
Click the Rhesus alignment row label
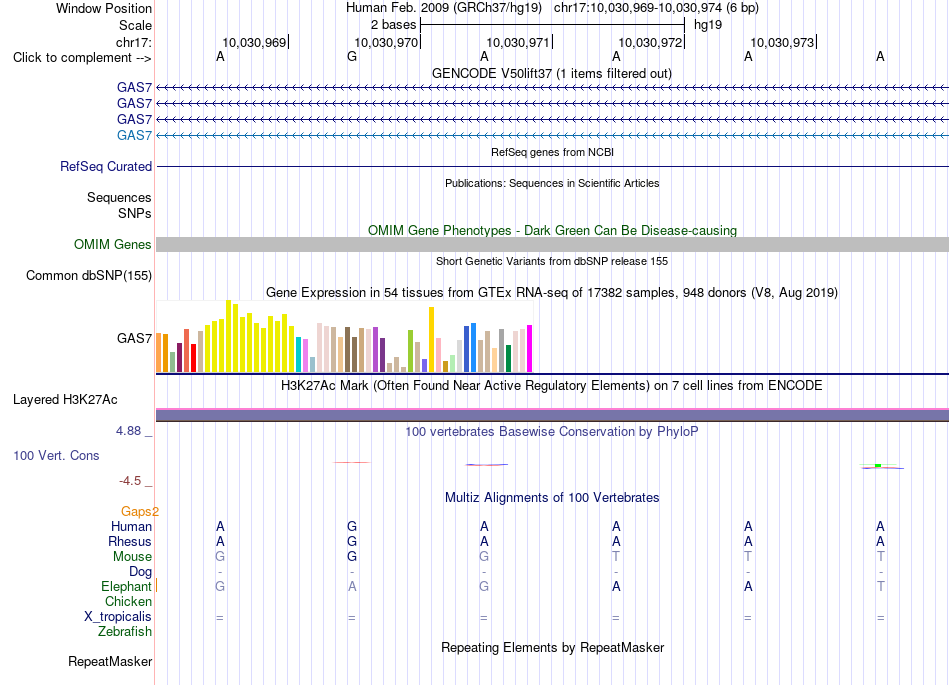point(130,541)
